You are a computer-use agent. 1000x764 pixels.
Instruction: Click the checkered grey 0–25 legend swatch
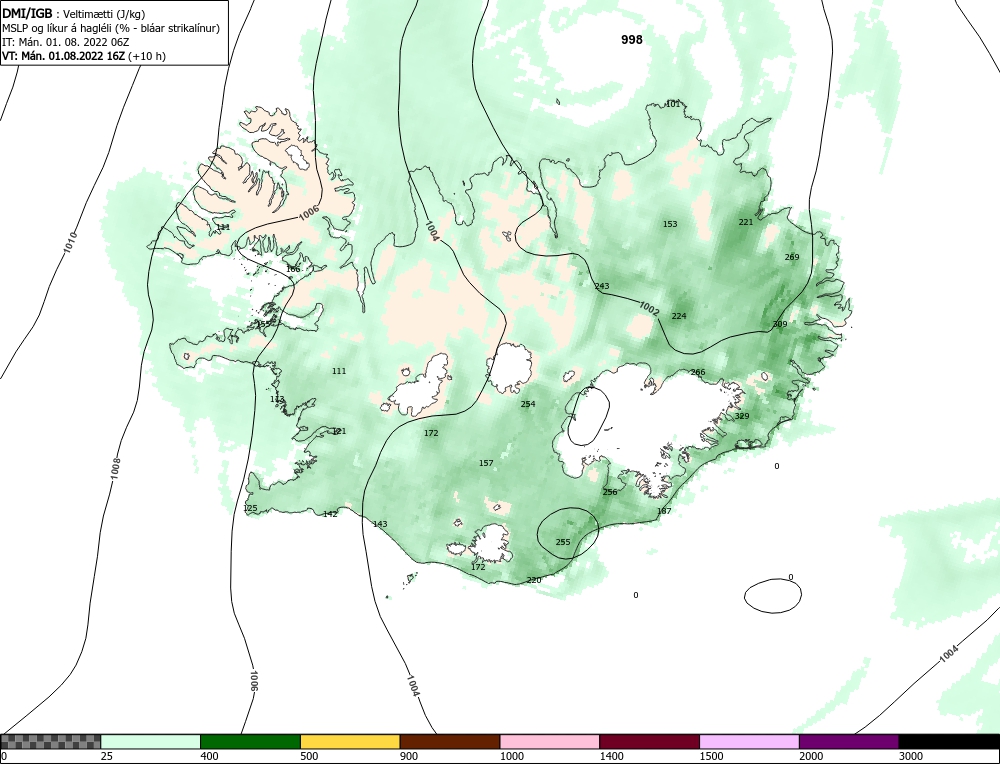click(x=50, y=741)
